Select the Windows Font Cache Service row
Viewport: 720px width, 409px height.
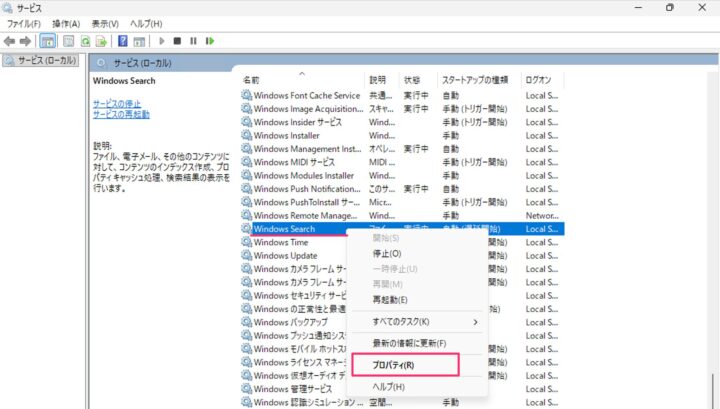pos(306,96)
